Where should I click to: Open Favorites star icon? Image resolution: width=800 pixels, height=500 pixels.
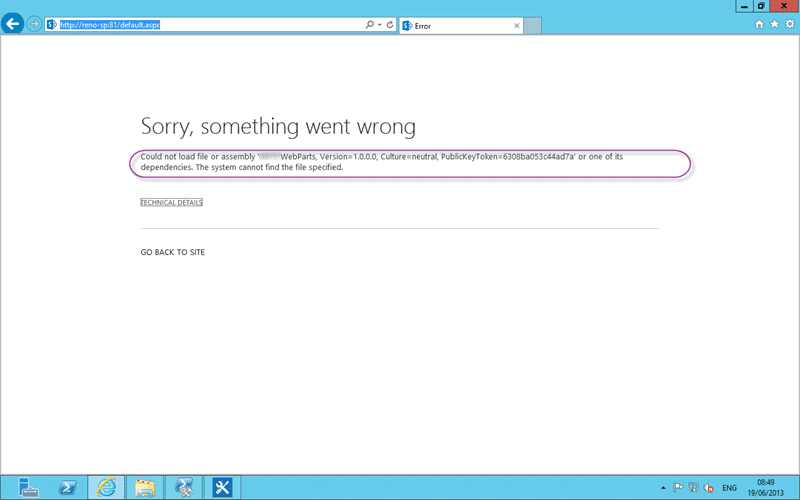click(x=774, y=24)
